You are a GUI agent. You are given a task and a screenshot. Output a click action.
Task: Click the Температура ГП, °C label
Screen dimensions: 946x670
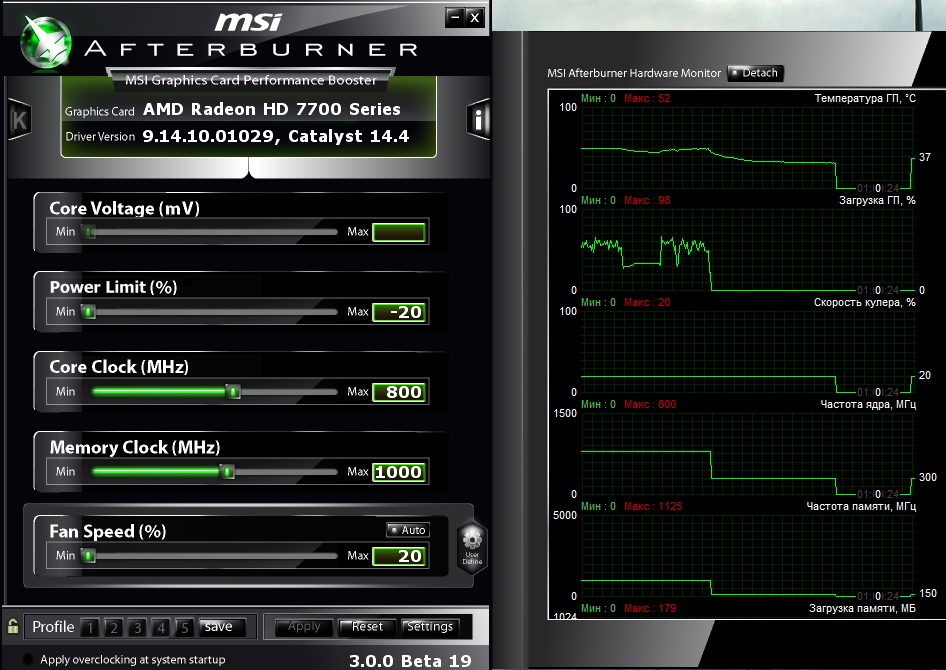point(865,98)
